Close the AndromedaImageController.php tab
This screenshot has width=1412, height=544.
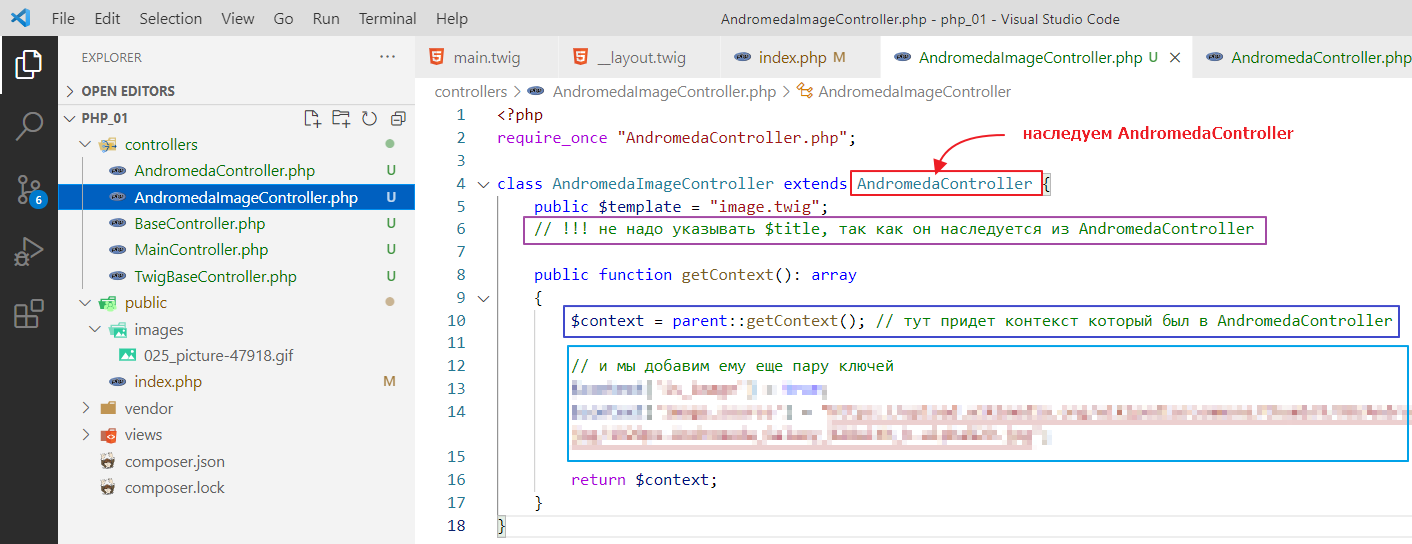(x=1175, y=58)
